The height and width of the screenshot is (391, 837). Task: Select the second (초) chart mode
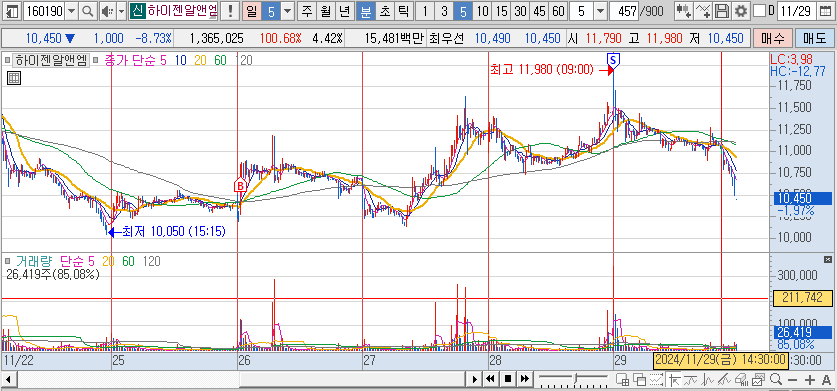(x=384, y=11)
